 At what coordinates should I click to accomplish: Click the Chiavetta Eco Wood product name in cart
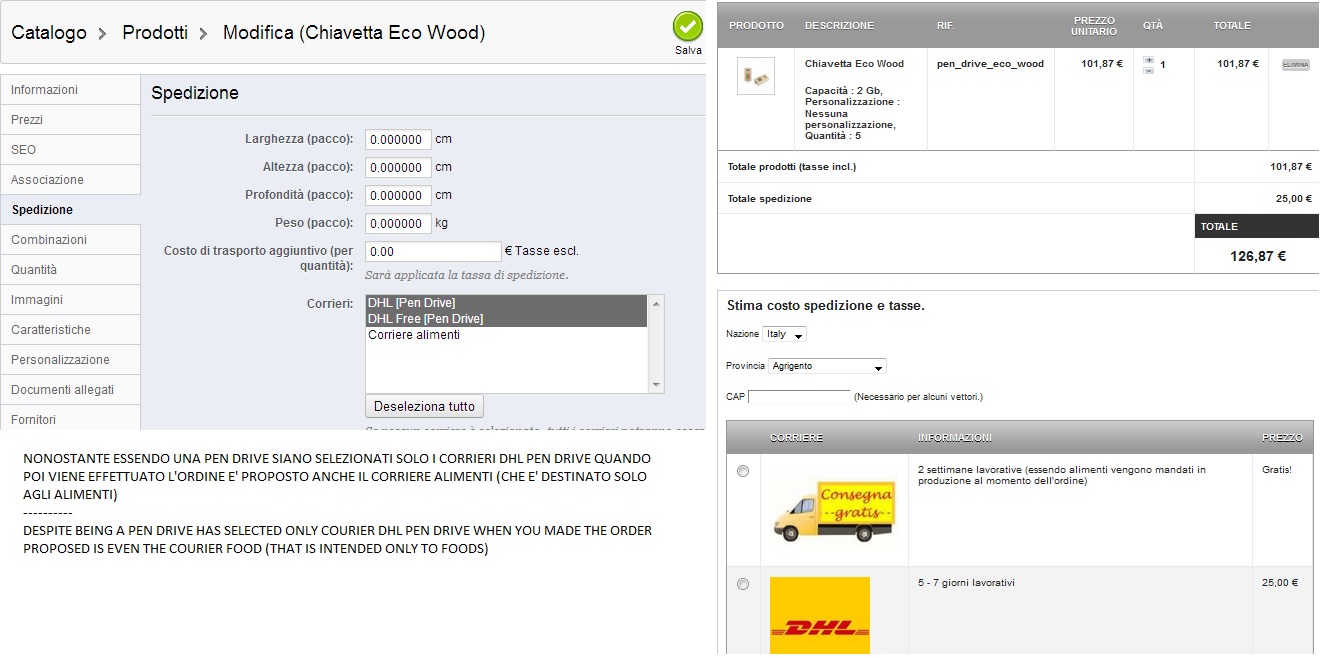[854, 64]
